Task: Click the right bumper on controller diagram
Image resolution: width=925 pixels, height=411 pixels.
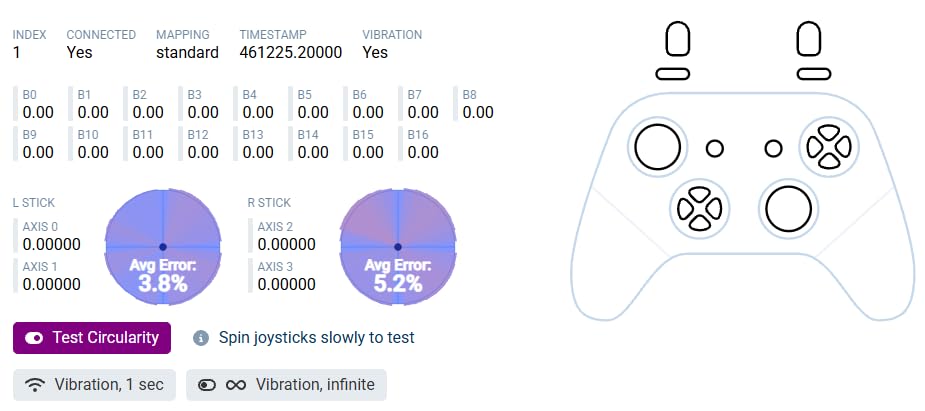Action: click(811, 73)
